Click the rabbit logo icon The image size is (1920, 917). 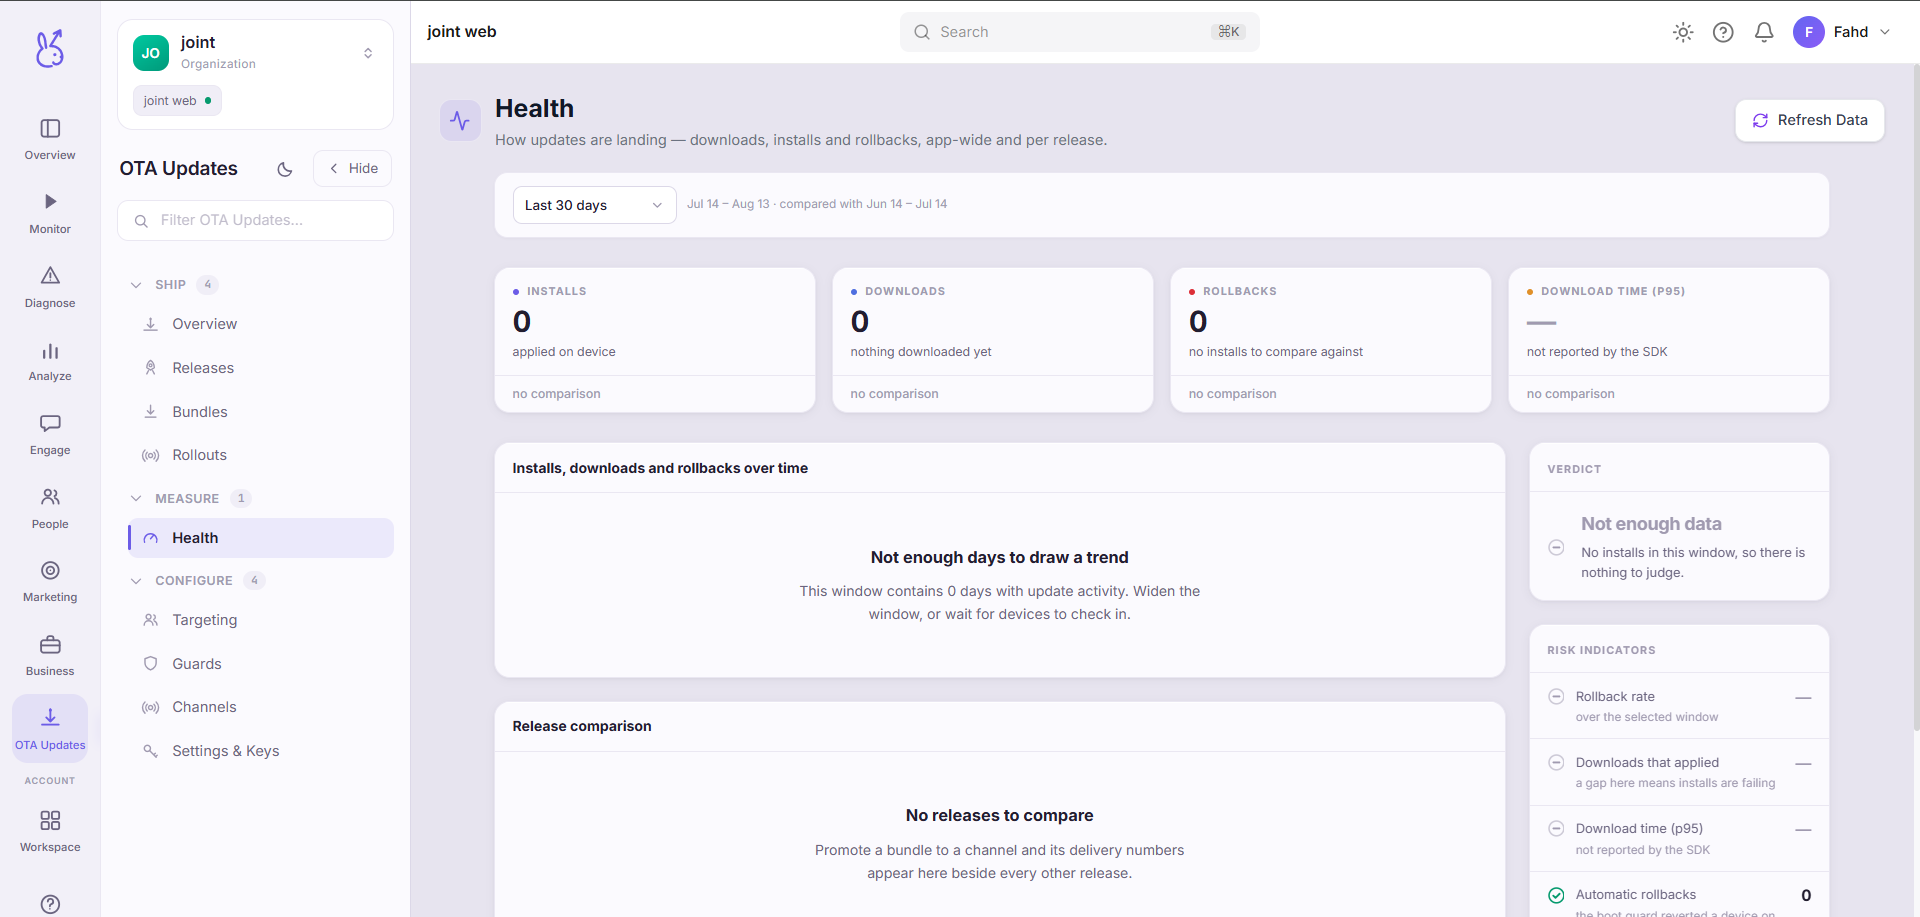[x=50, y=48]
